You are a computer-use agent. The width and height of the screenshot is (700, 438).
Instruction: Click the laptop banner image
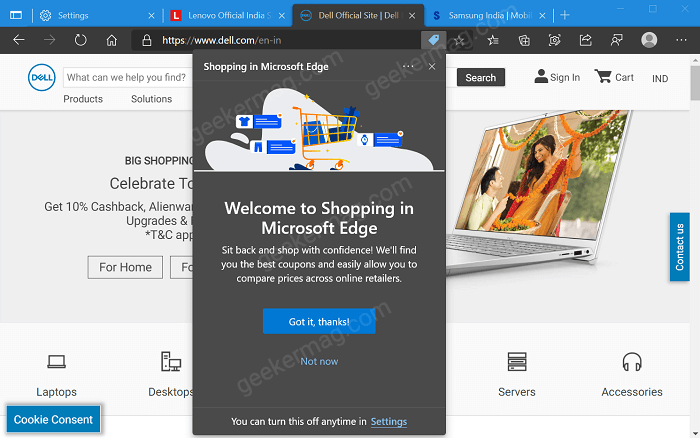tap(540, 192)
